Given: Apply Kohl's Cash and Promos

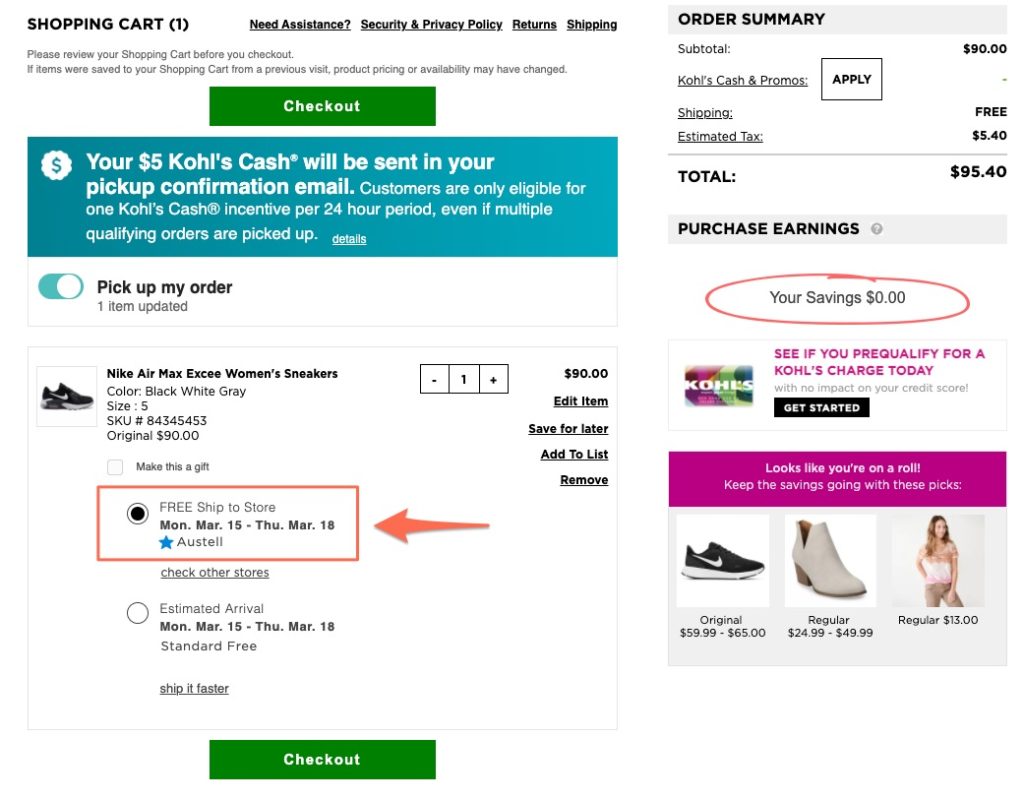Looking at the screenshot, I should [x=851, y=79].
